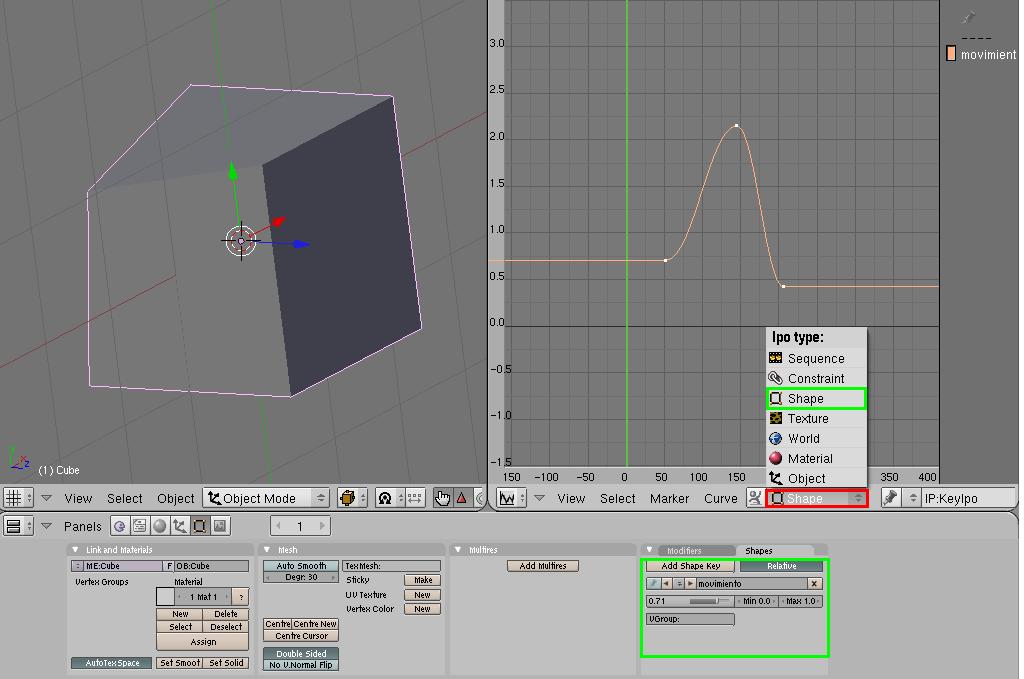Click the Sequence filmstrip icon in Ipo list
Image resolution: width=1024 pixels, height=679 pixels.
776,358
